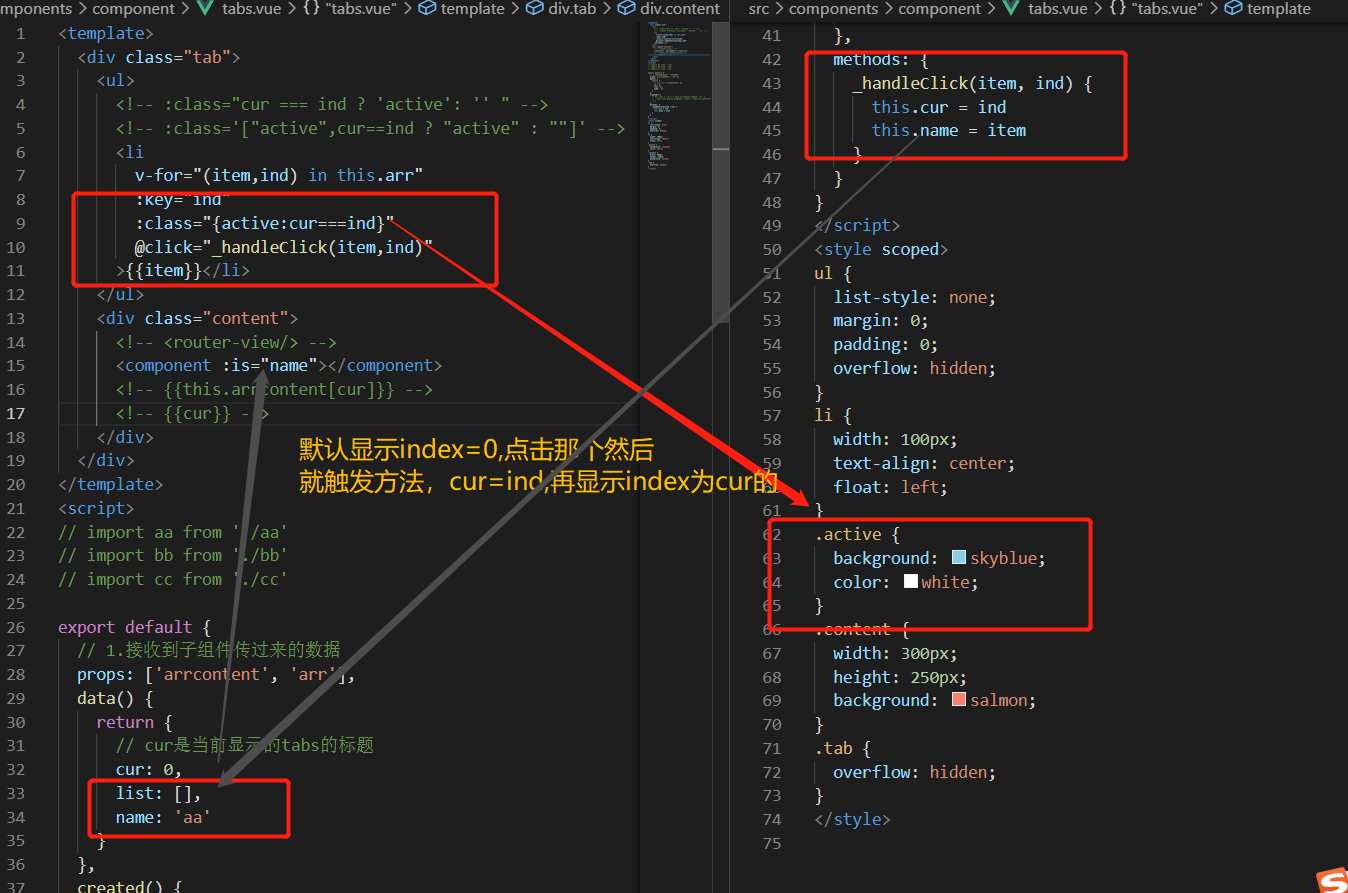Click the 'float: left;' line
The width and height of the screenshot is (1348, 893).
(890, 487)
